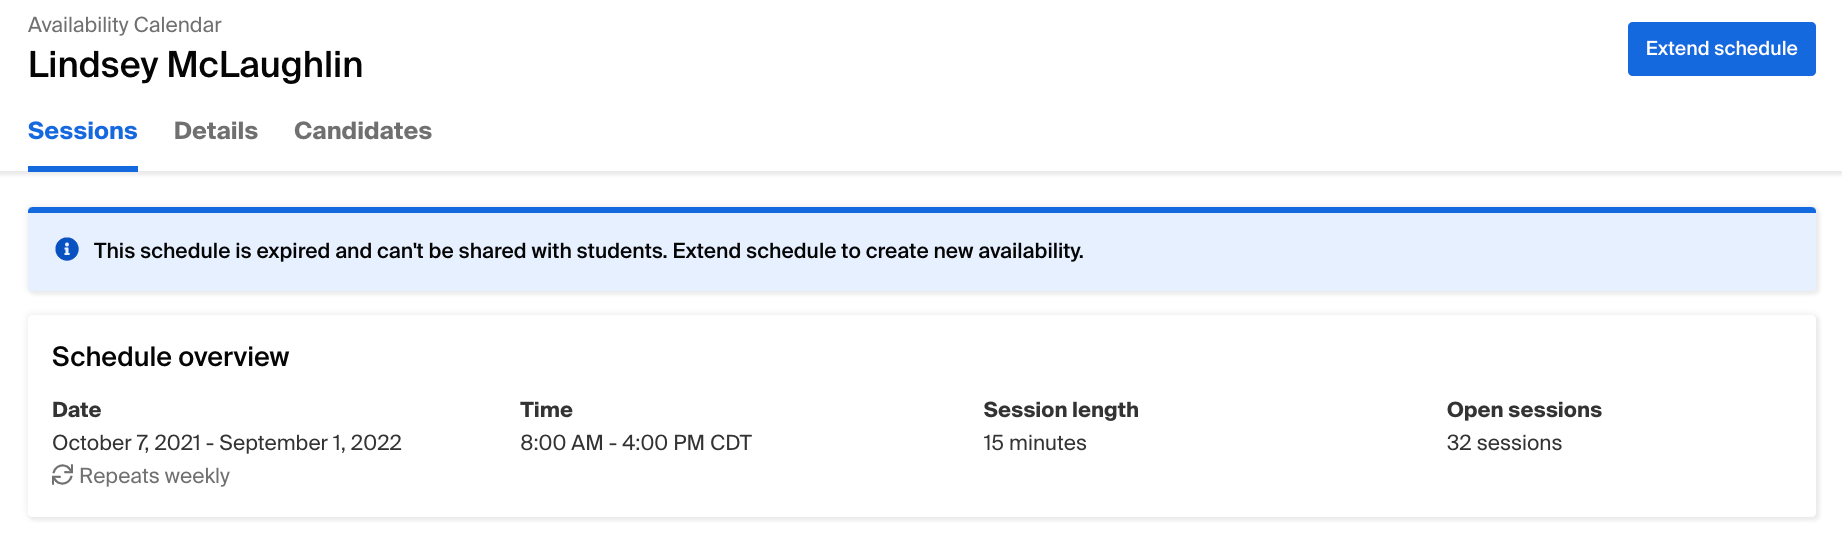Click the Repeats weekly text
1842x536 pixels.
pyautogui.click(x=155, y=476)
